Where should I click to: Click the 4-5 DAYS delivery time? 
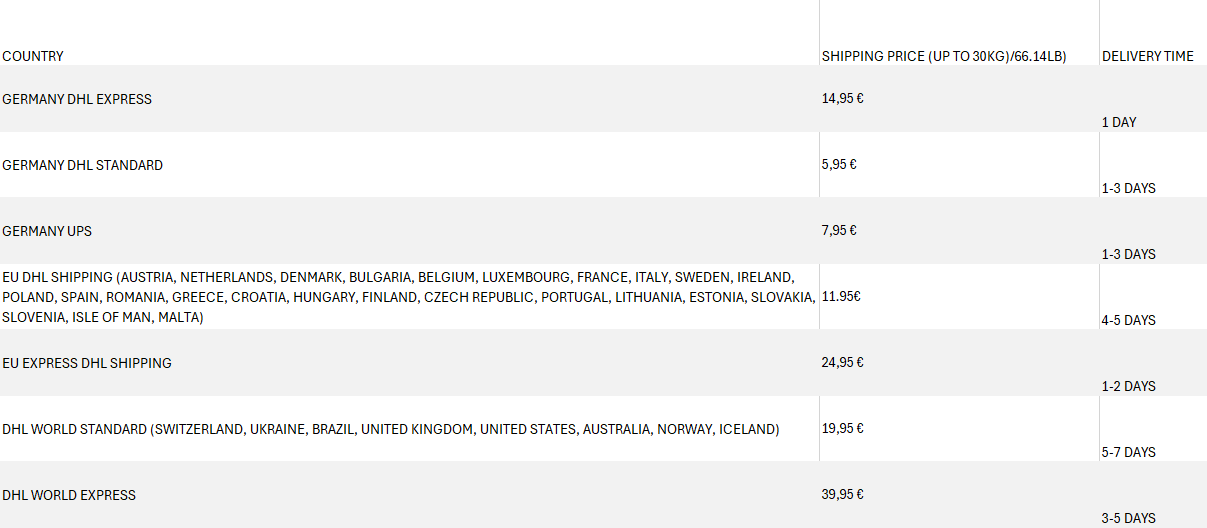pos(1128,320)
